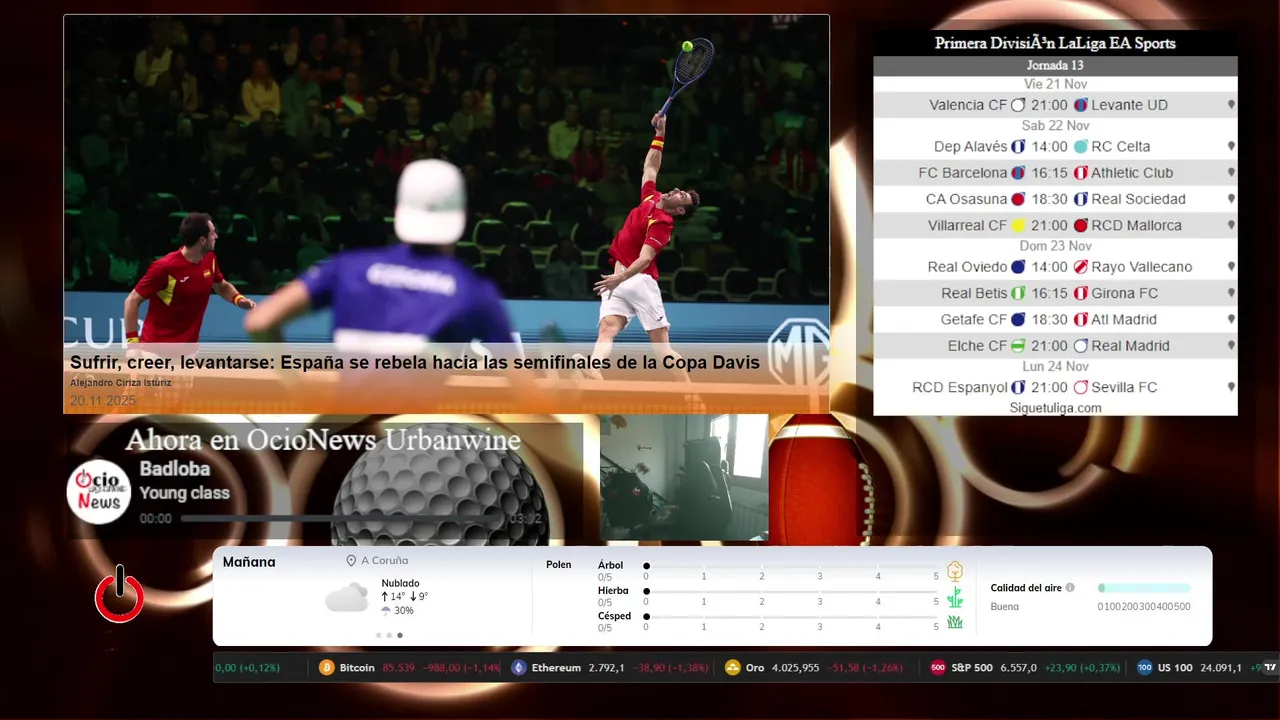Click the map pin on FC Barcelona row
Image resolution: width=1280 pixels, height=720 pixels.
(x=1231, y=173)
